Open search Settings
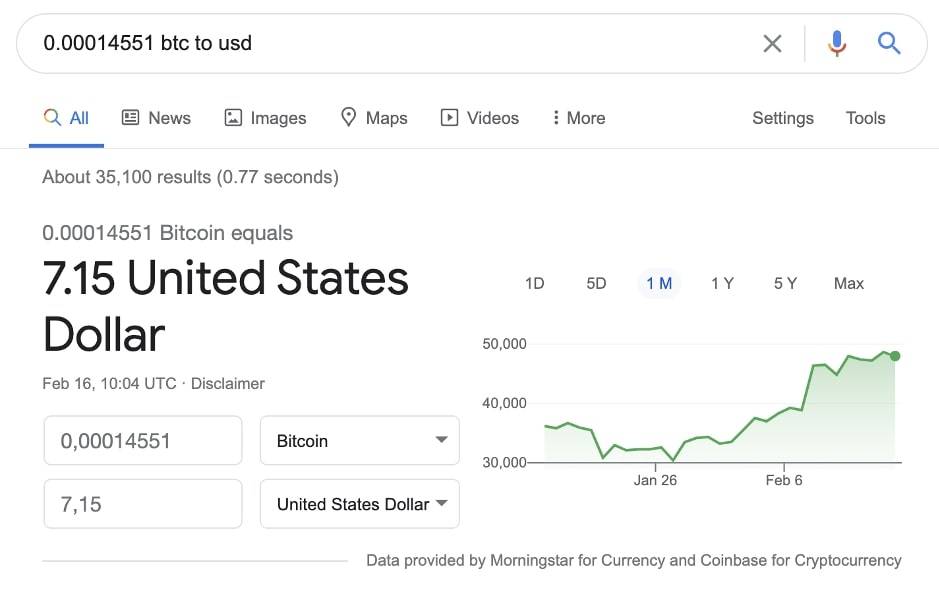Image resolution: width=939 pixels, height=595 pixels. (782, 118)
